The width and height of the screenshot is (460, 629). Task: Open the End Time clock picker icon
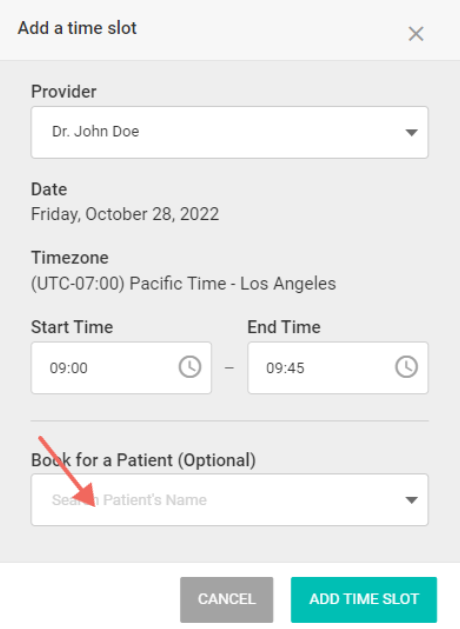[x=407, y=367]
